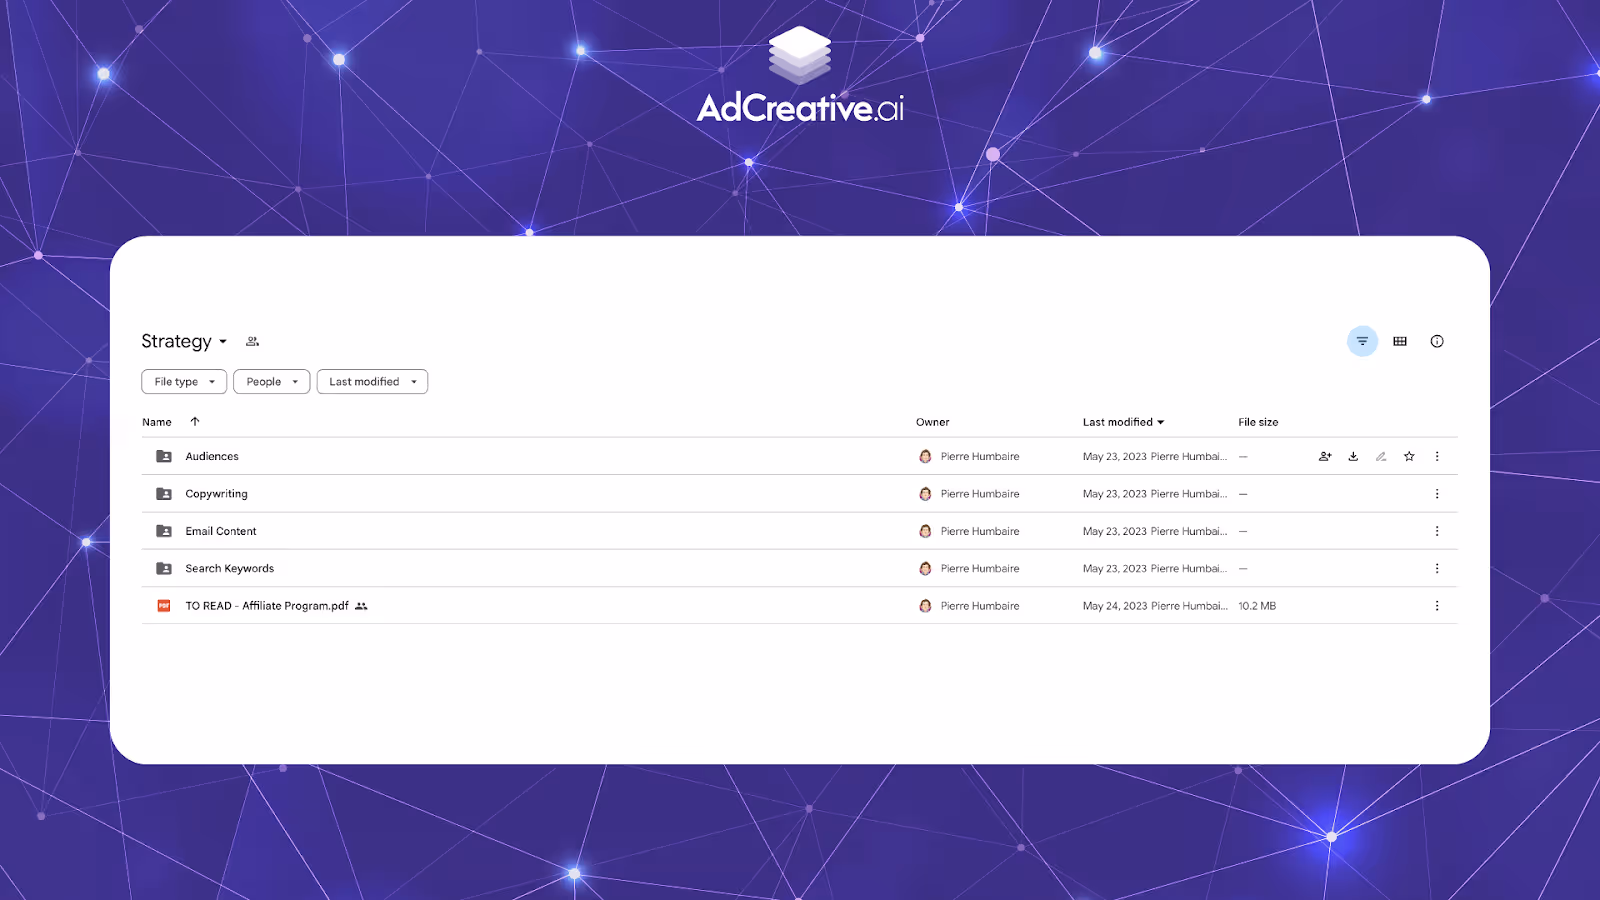The width and height of the screenshot is (1600, 900).
Task: Open more actions for Email Content
Action: (1437, 531)
